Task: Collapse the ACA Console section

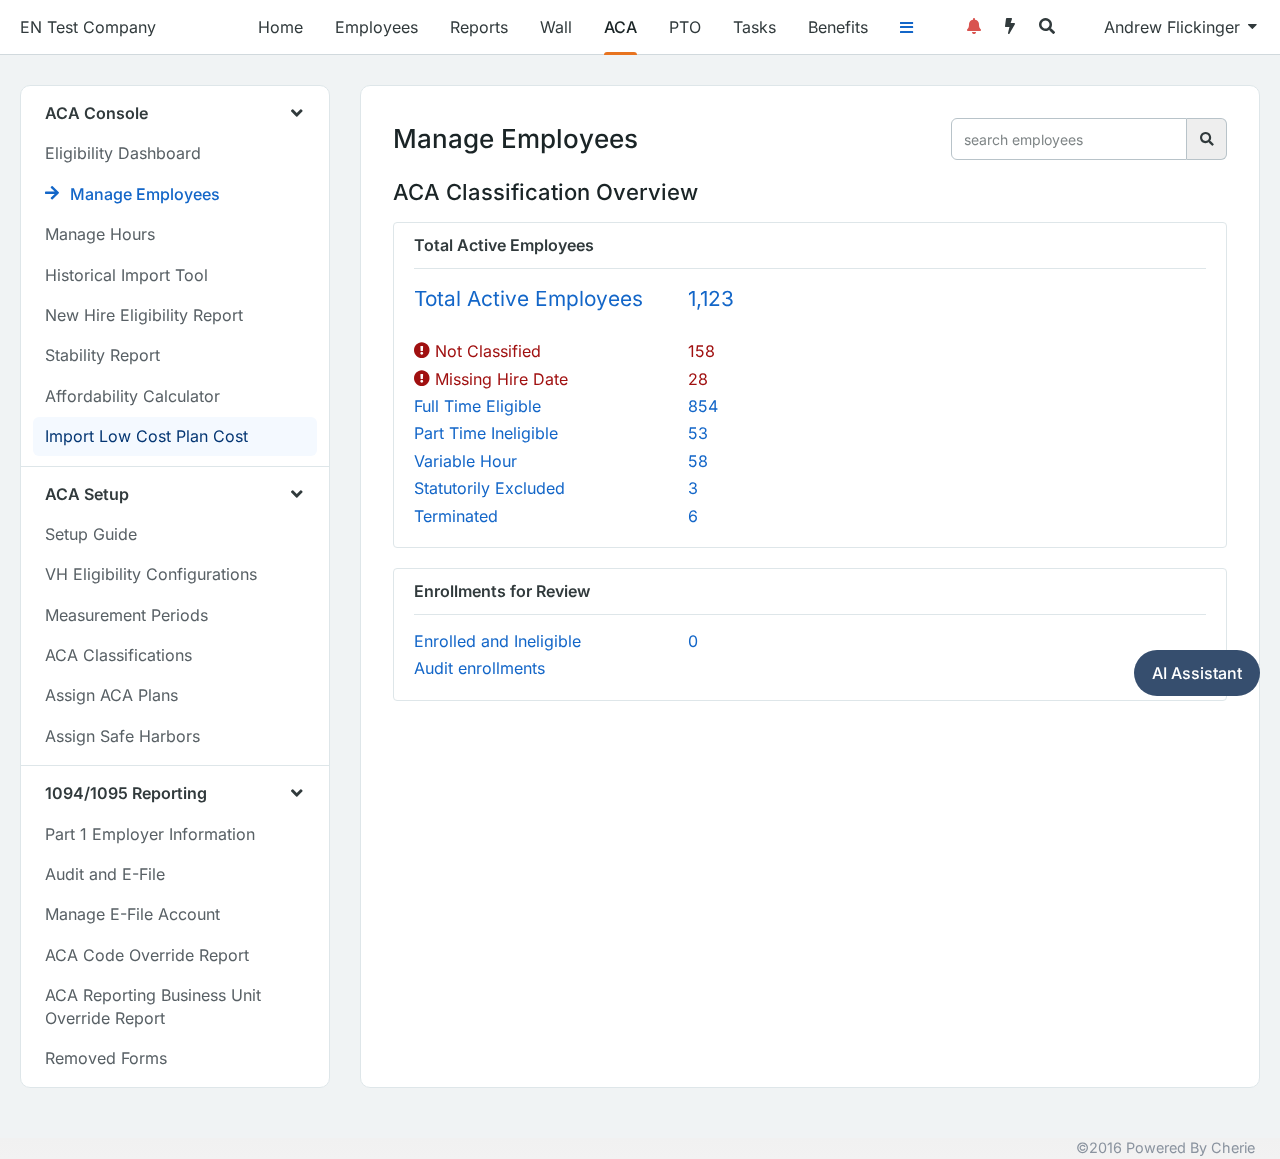Action: coord(297,113)
